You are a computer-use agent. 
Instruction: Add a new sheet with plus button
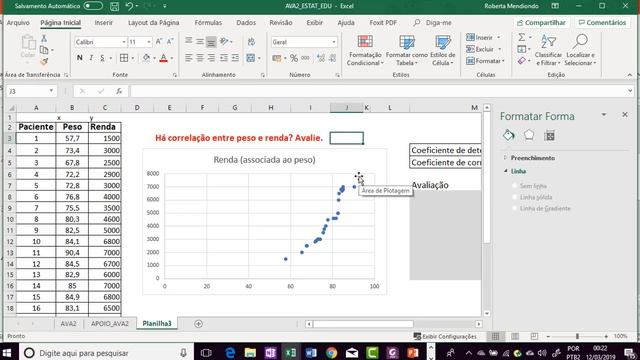click(x=198, y=324)
